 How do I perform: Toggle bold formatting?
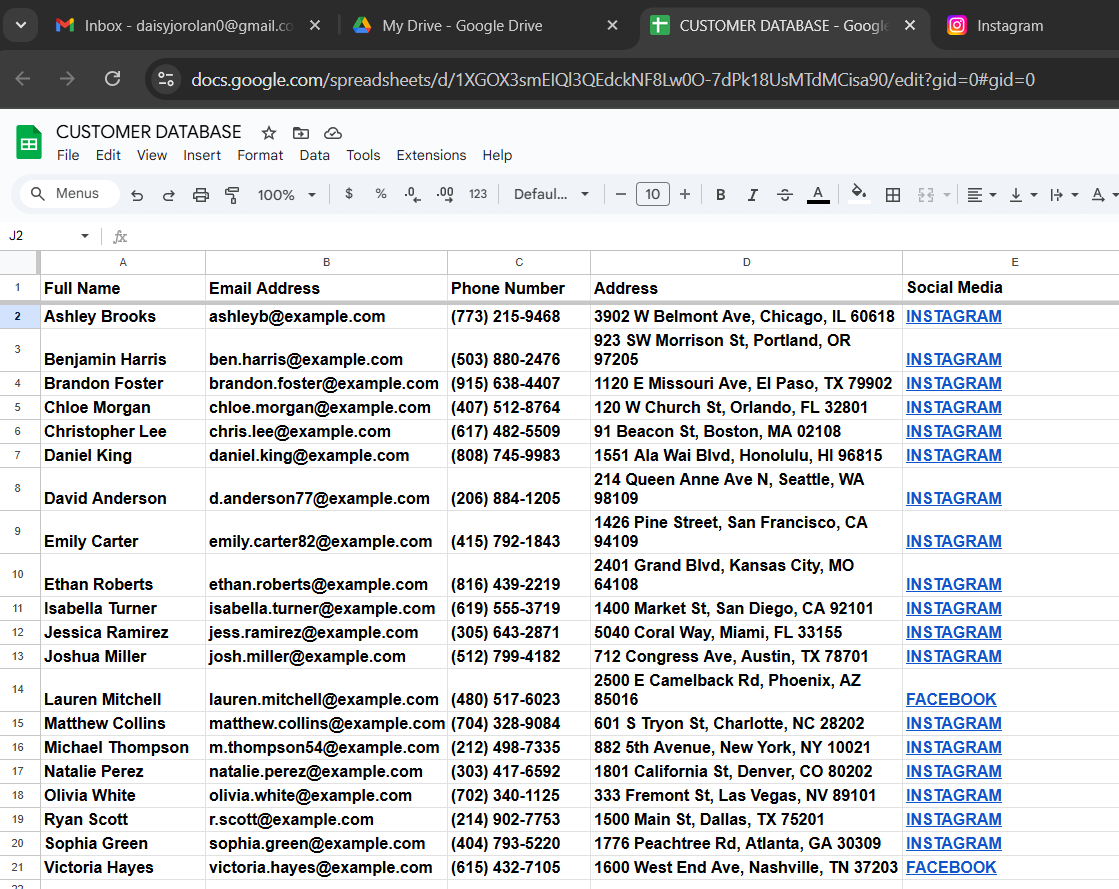[721, 195]
